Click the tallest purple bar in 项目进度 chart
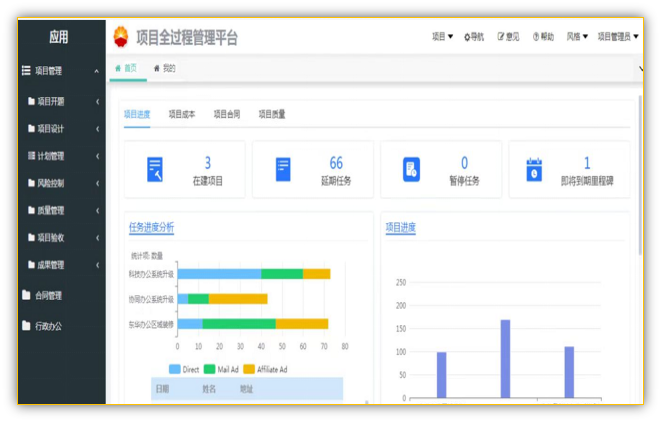The width and height of the screenshot is (661, 422). point(505,359)
